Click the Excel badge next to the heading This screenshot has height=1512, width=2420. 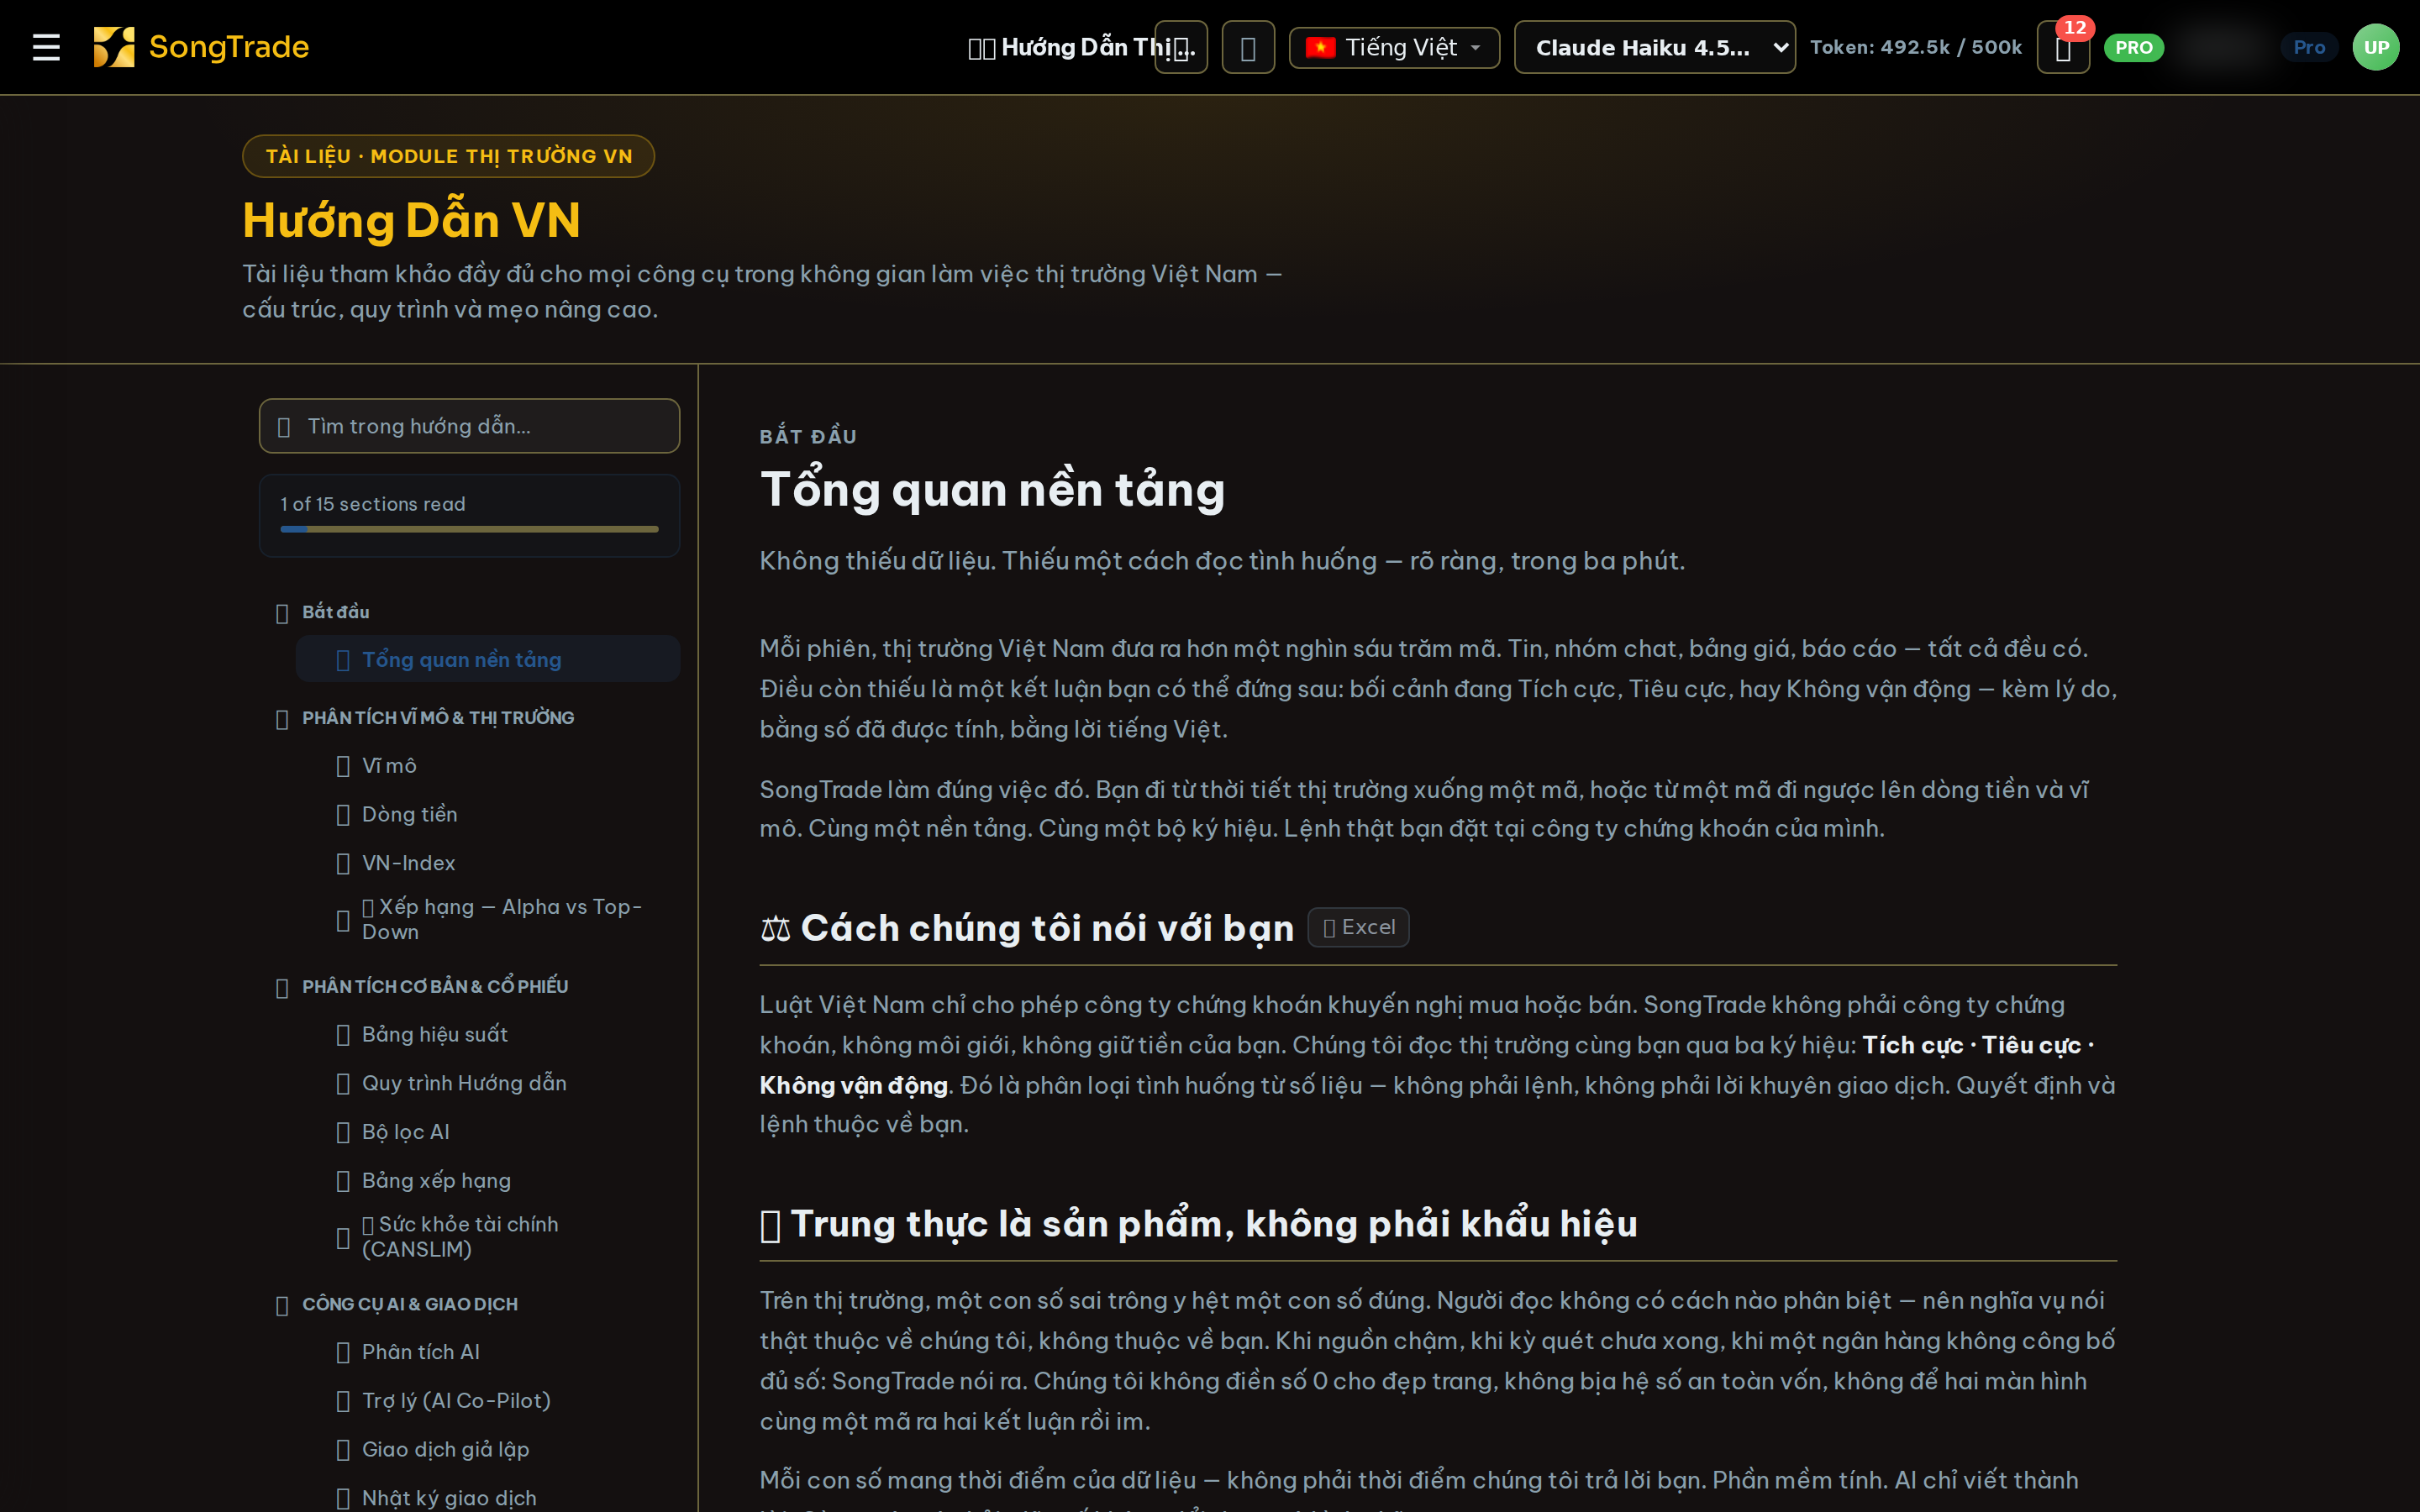1358,927
